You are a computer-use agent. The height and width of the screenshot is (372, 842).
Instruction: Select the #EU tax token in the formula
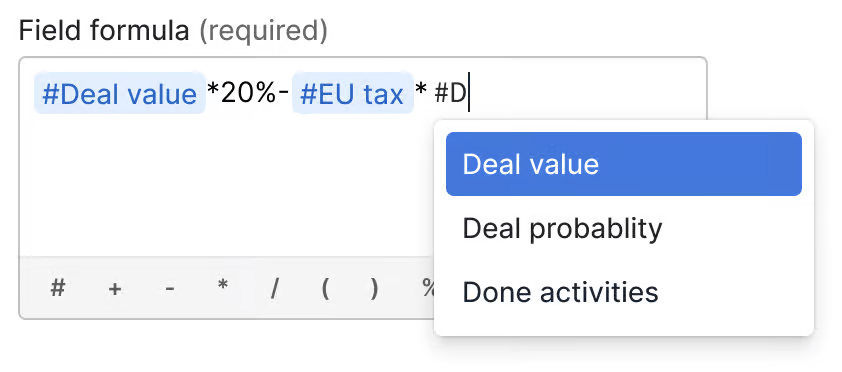coord(352,93)
